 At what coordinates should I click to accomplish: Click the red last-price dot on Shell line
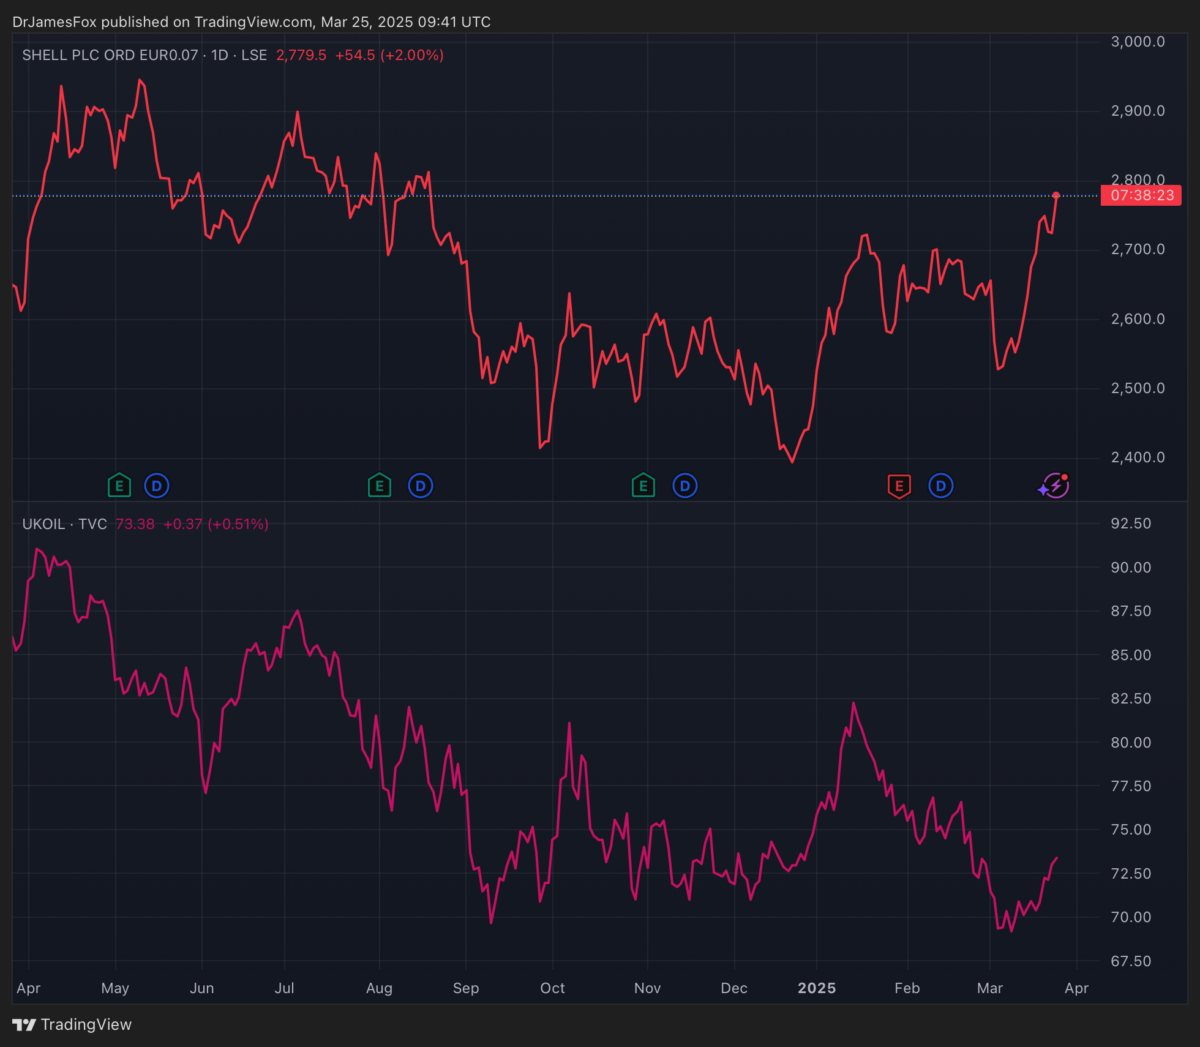(x=1056, y=195)
